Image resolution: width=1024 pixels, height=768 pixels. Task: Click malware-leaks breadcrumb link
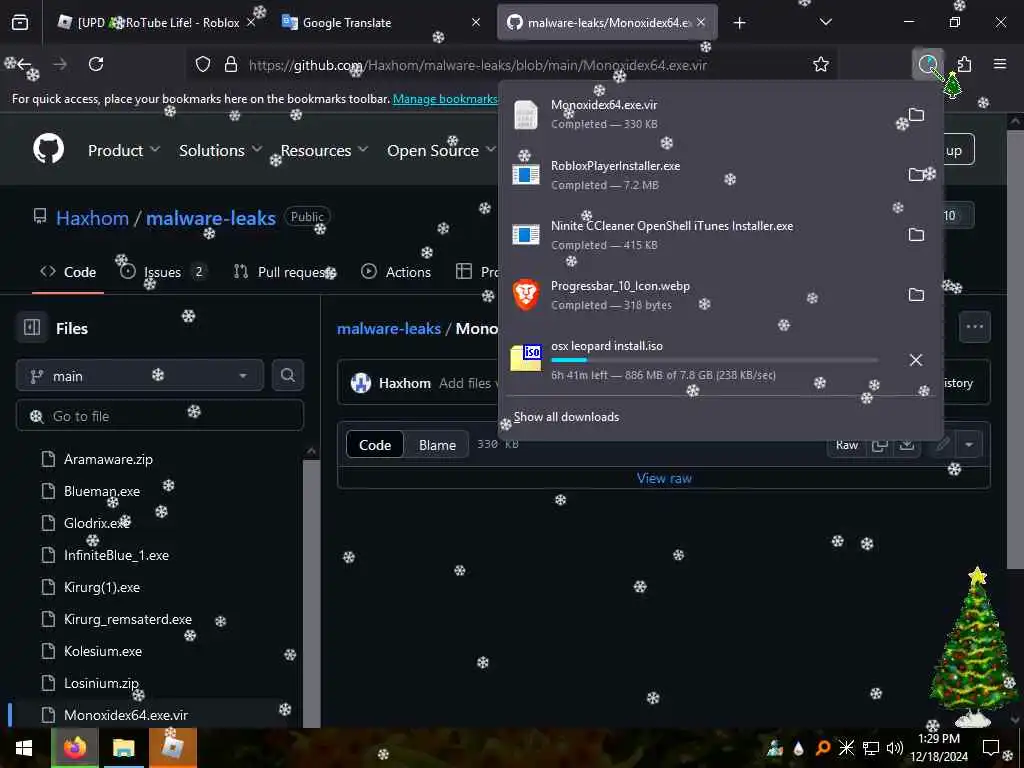point(389,328)
